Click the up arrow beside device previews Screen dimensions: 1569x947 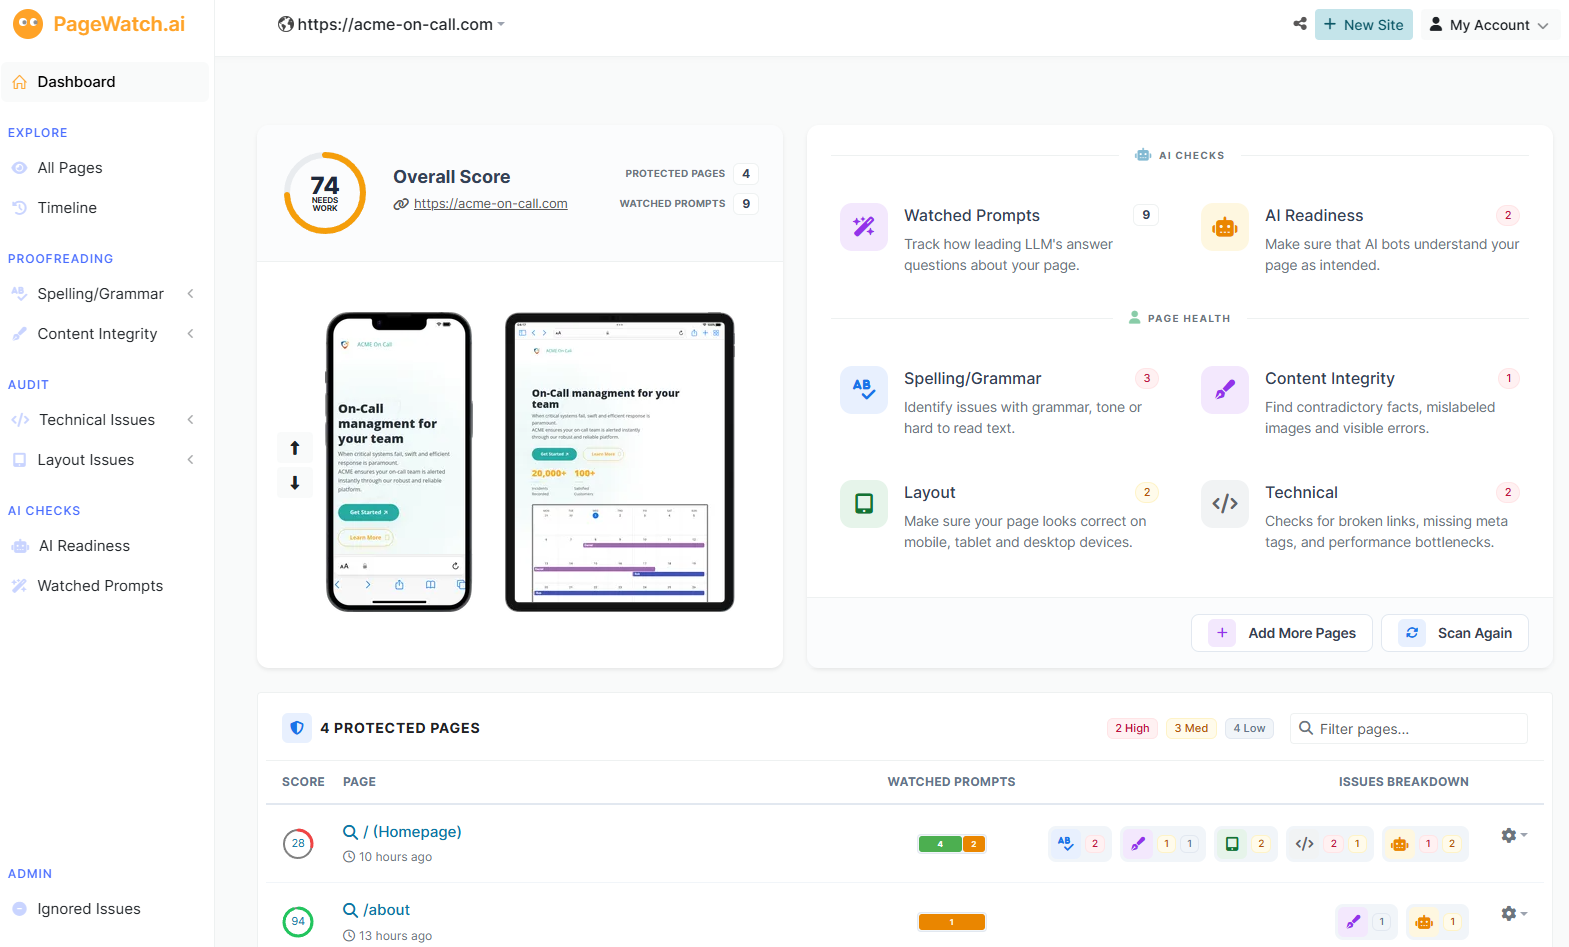(x=295, y=448)
